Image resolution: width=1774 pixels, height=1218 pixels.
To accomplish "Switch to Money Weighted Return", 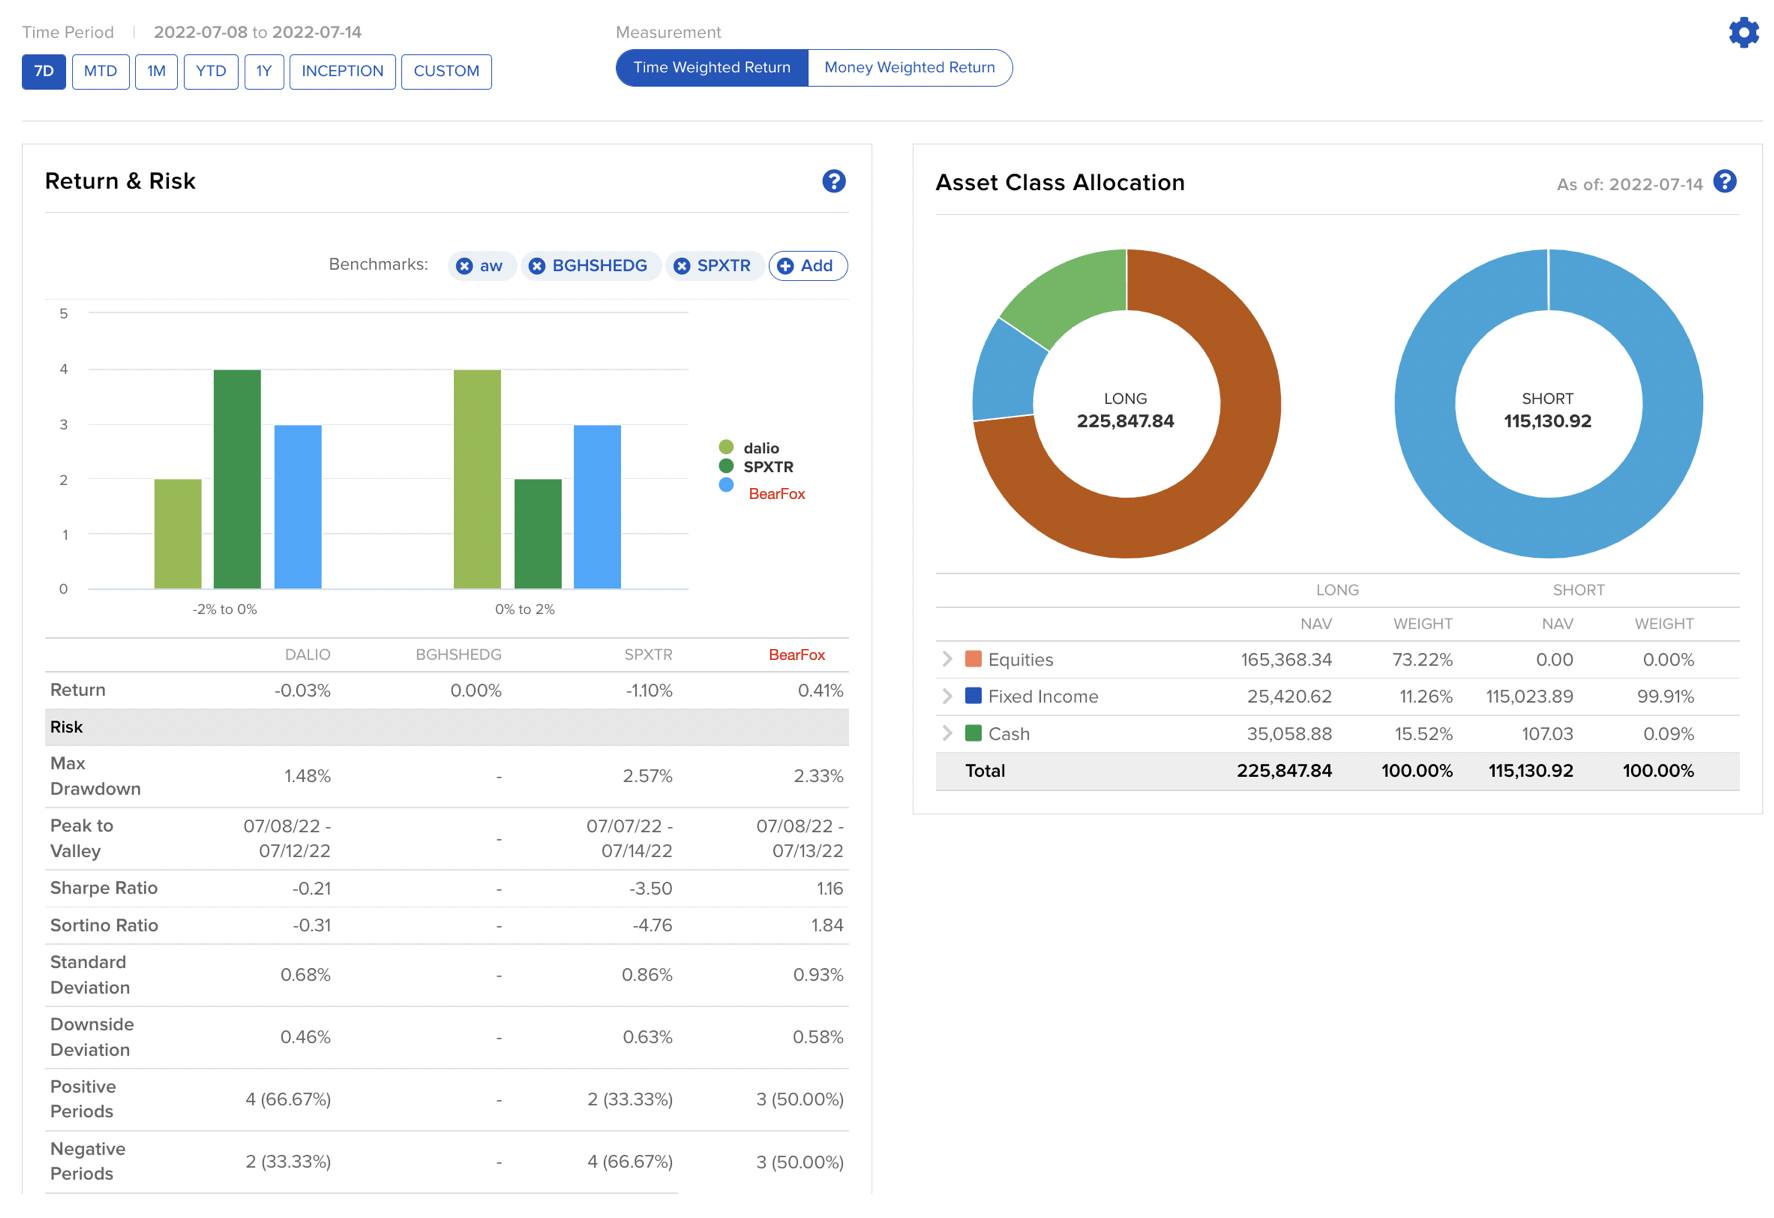I will [908, 68].
